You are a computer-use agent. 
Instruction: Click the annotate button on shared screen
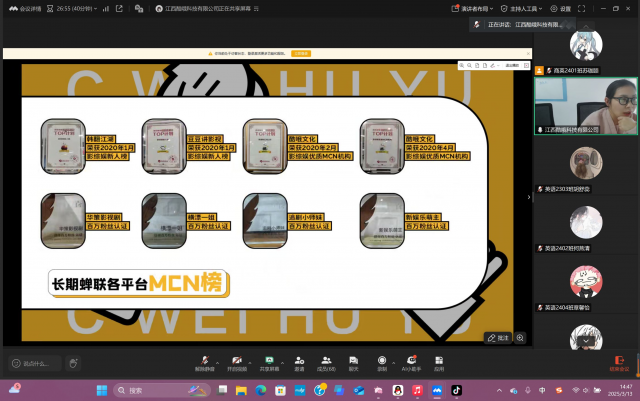click(x=498, y=338)
